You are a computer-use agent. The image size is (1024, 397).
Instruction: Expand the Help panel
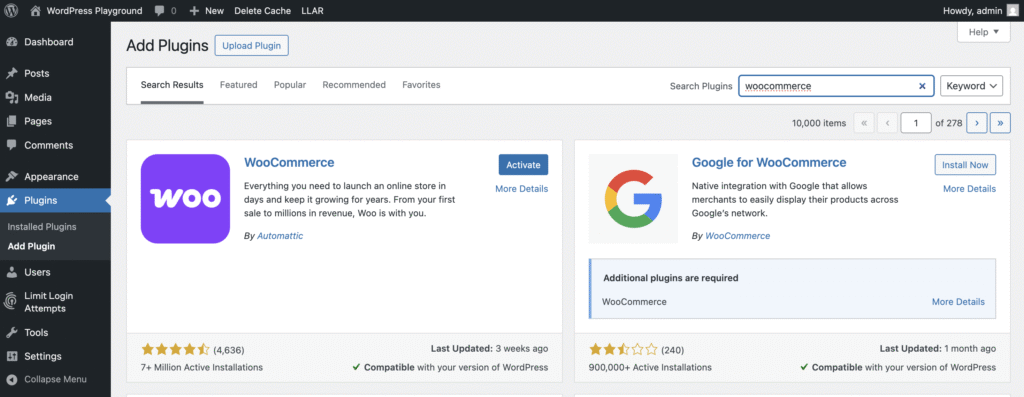tap(984, 32)
